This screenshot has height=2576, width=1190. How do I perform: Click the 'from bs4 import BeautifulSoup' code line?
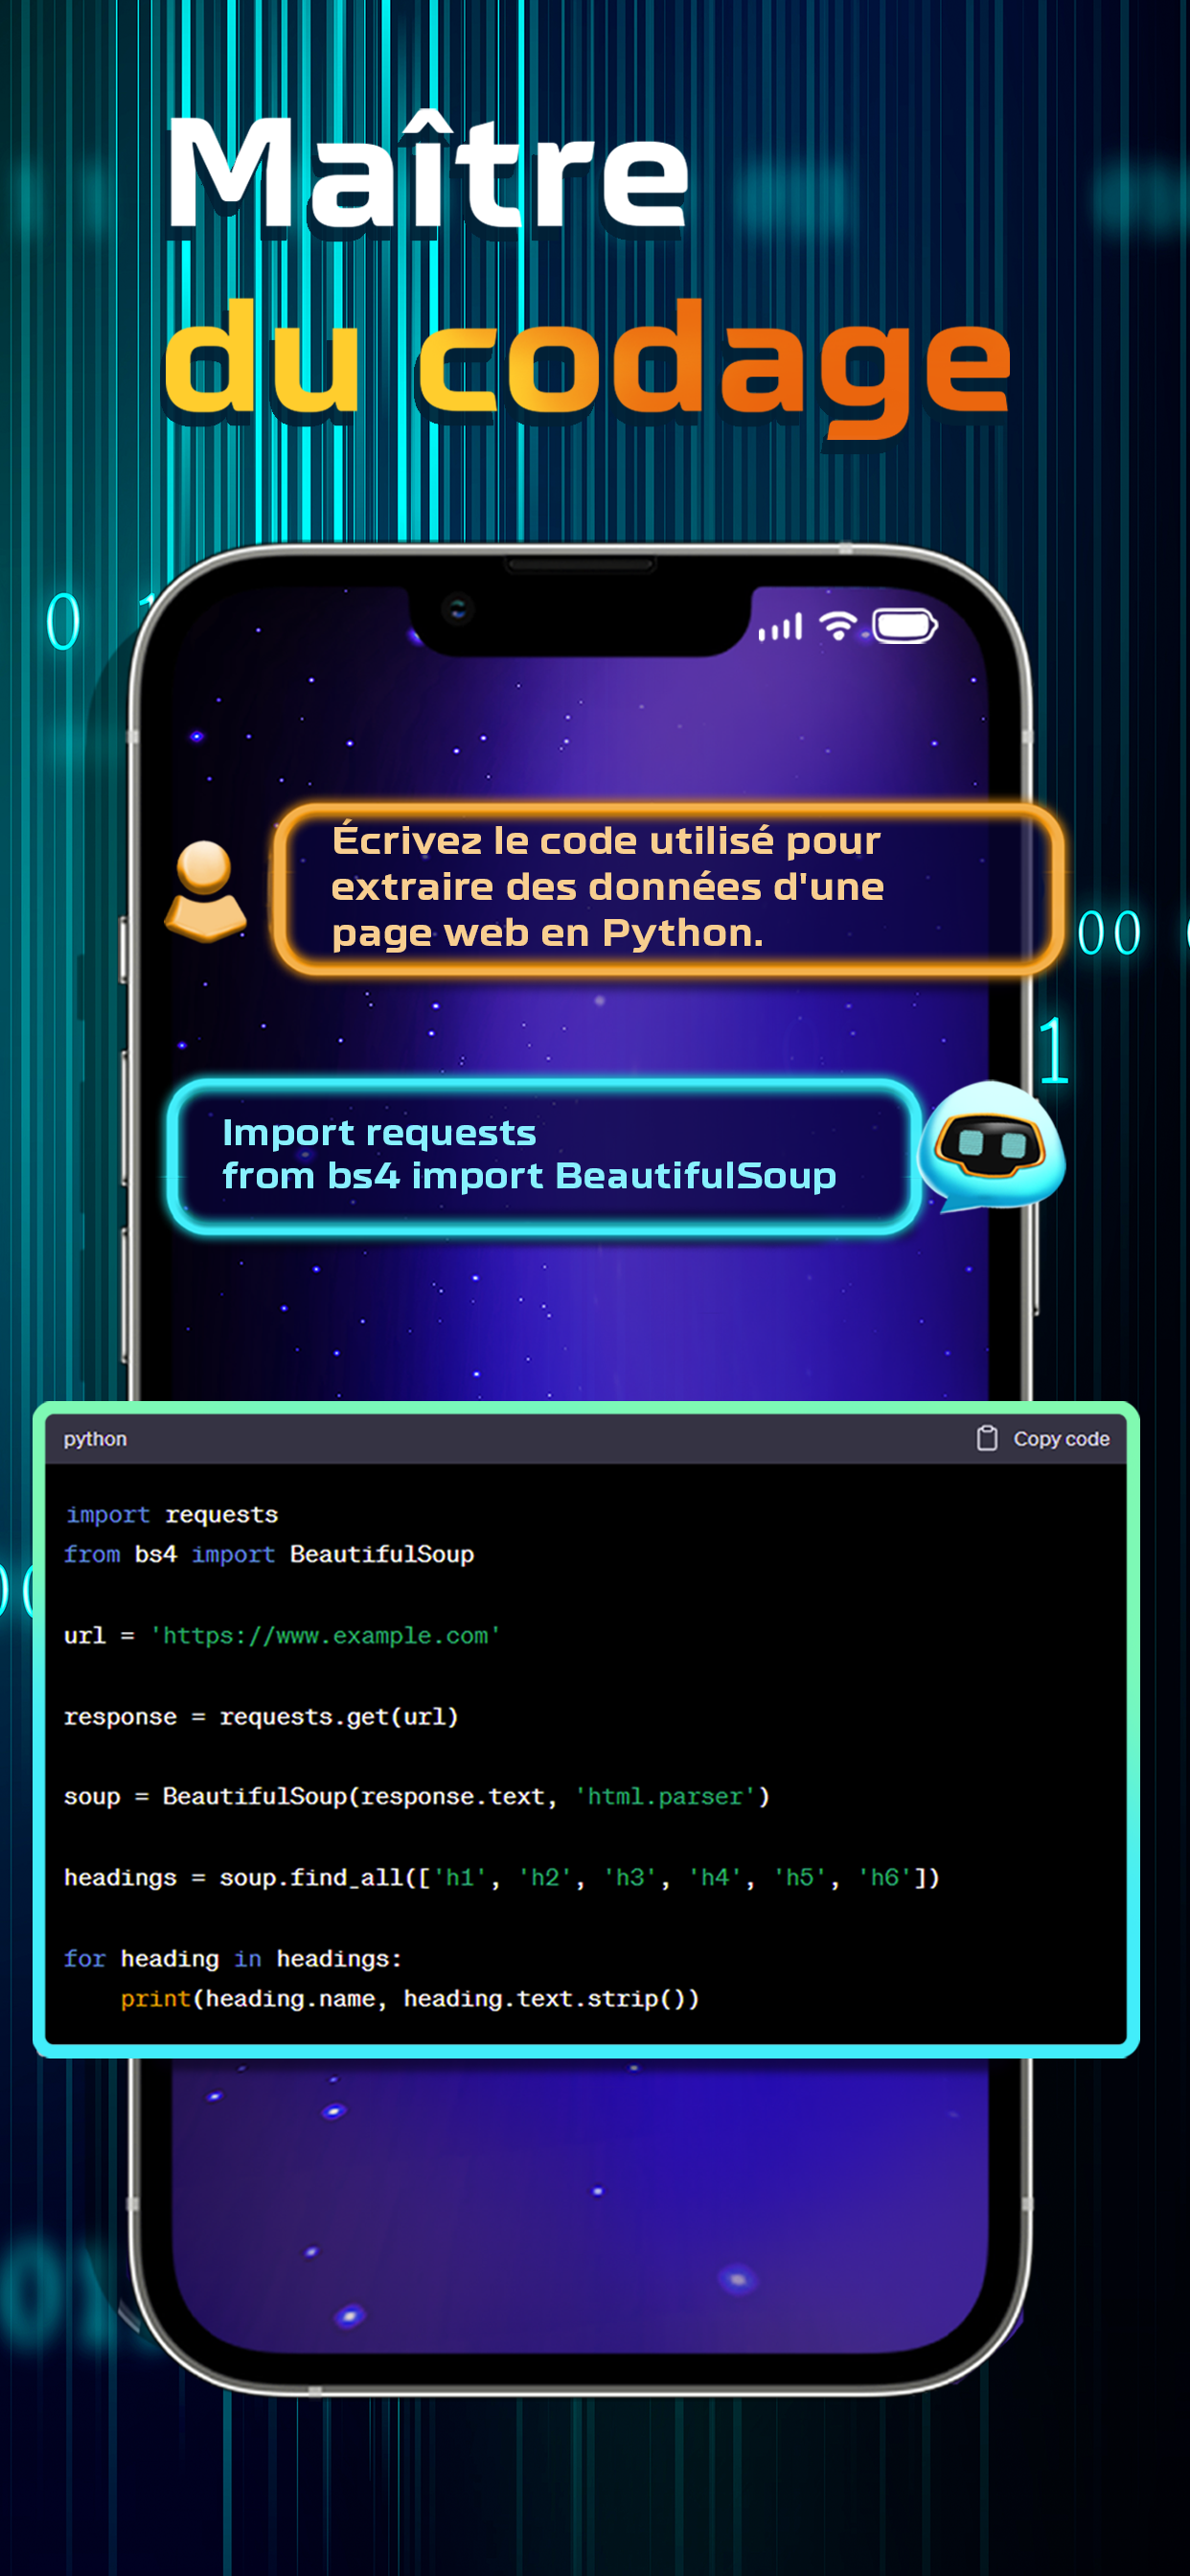[x=269, y=1553]
